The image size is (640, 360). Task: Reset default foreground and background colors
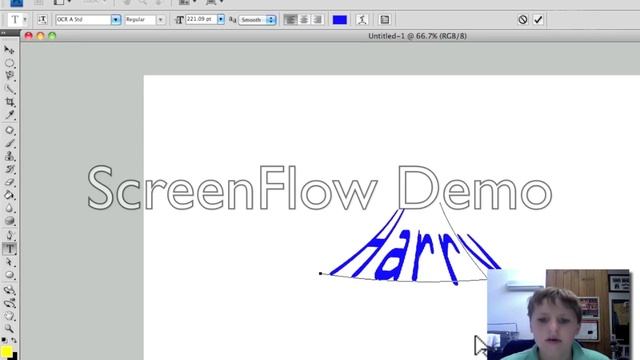4,340
